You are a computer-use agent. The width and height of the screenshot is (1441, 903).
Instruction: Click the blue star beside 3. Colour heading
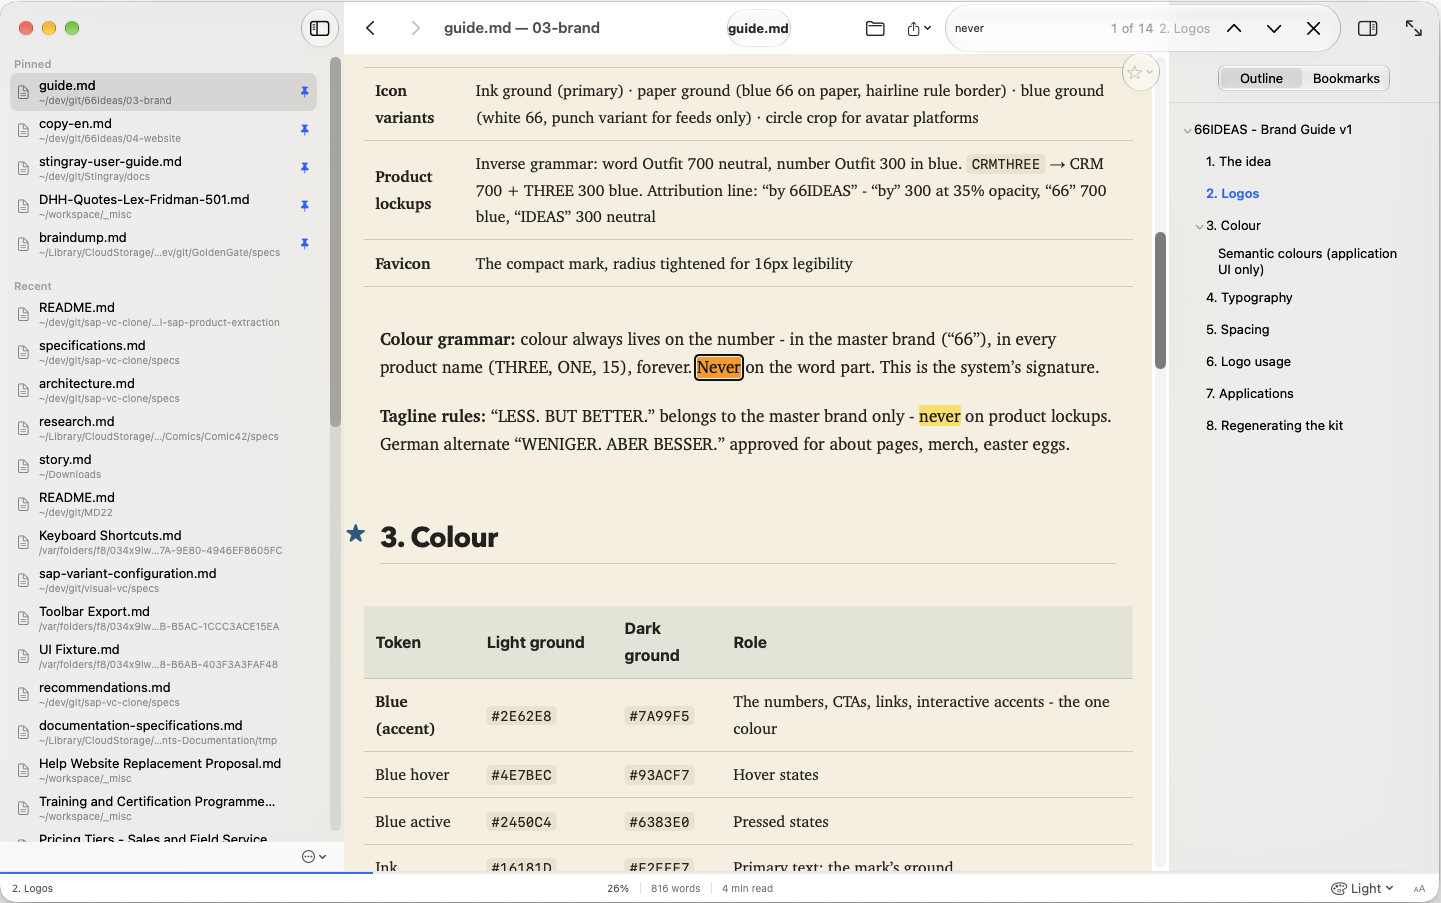[355, 534]
